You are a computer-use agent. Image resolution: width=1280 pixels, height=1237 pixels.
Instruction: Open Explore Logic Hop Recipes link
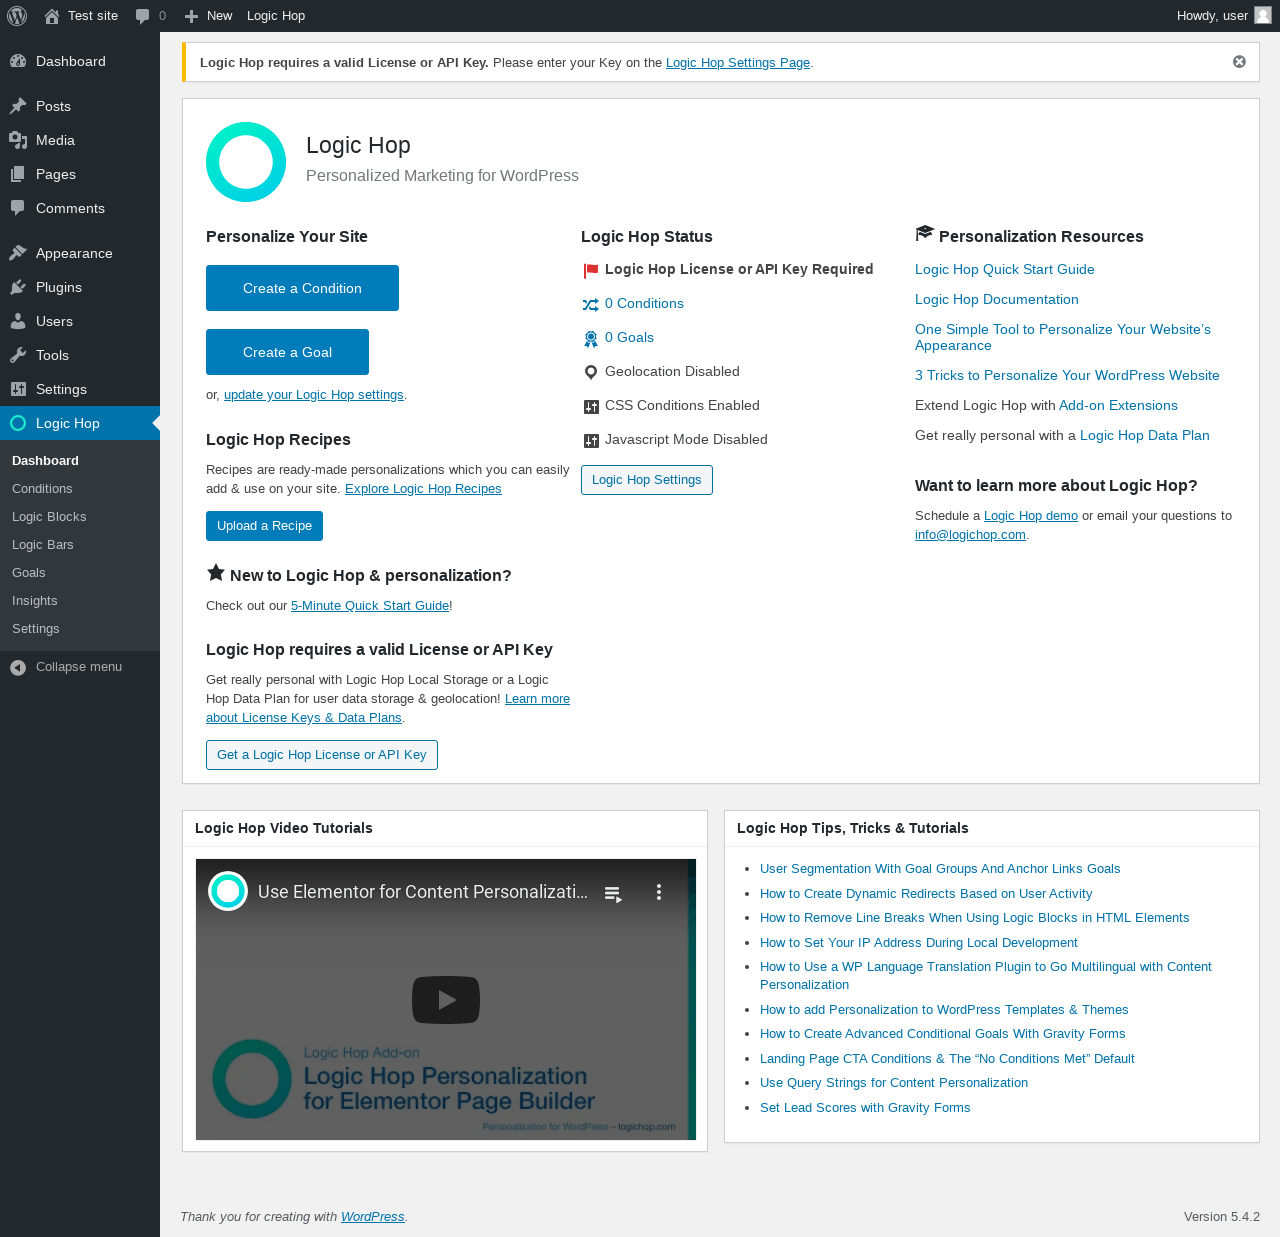pos(423,489)
